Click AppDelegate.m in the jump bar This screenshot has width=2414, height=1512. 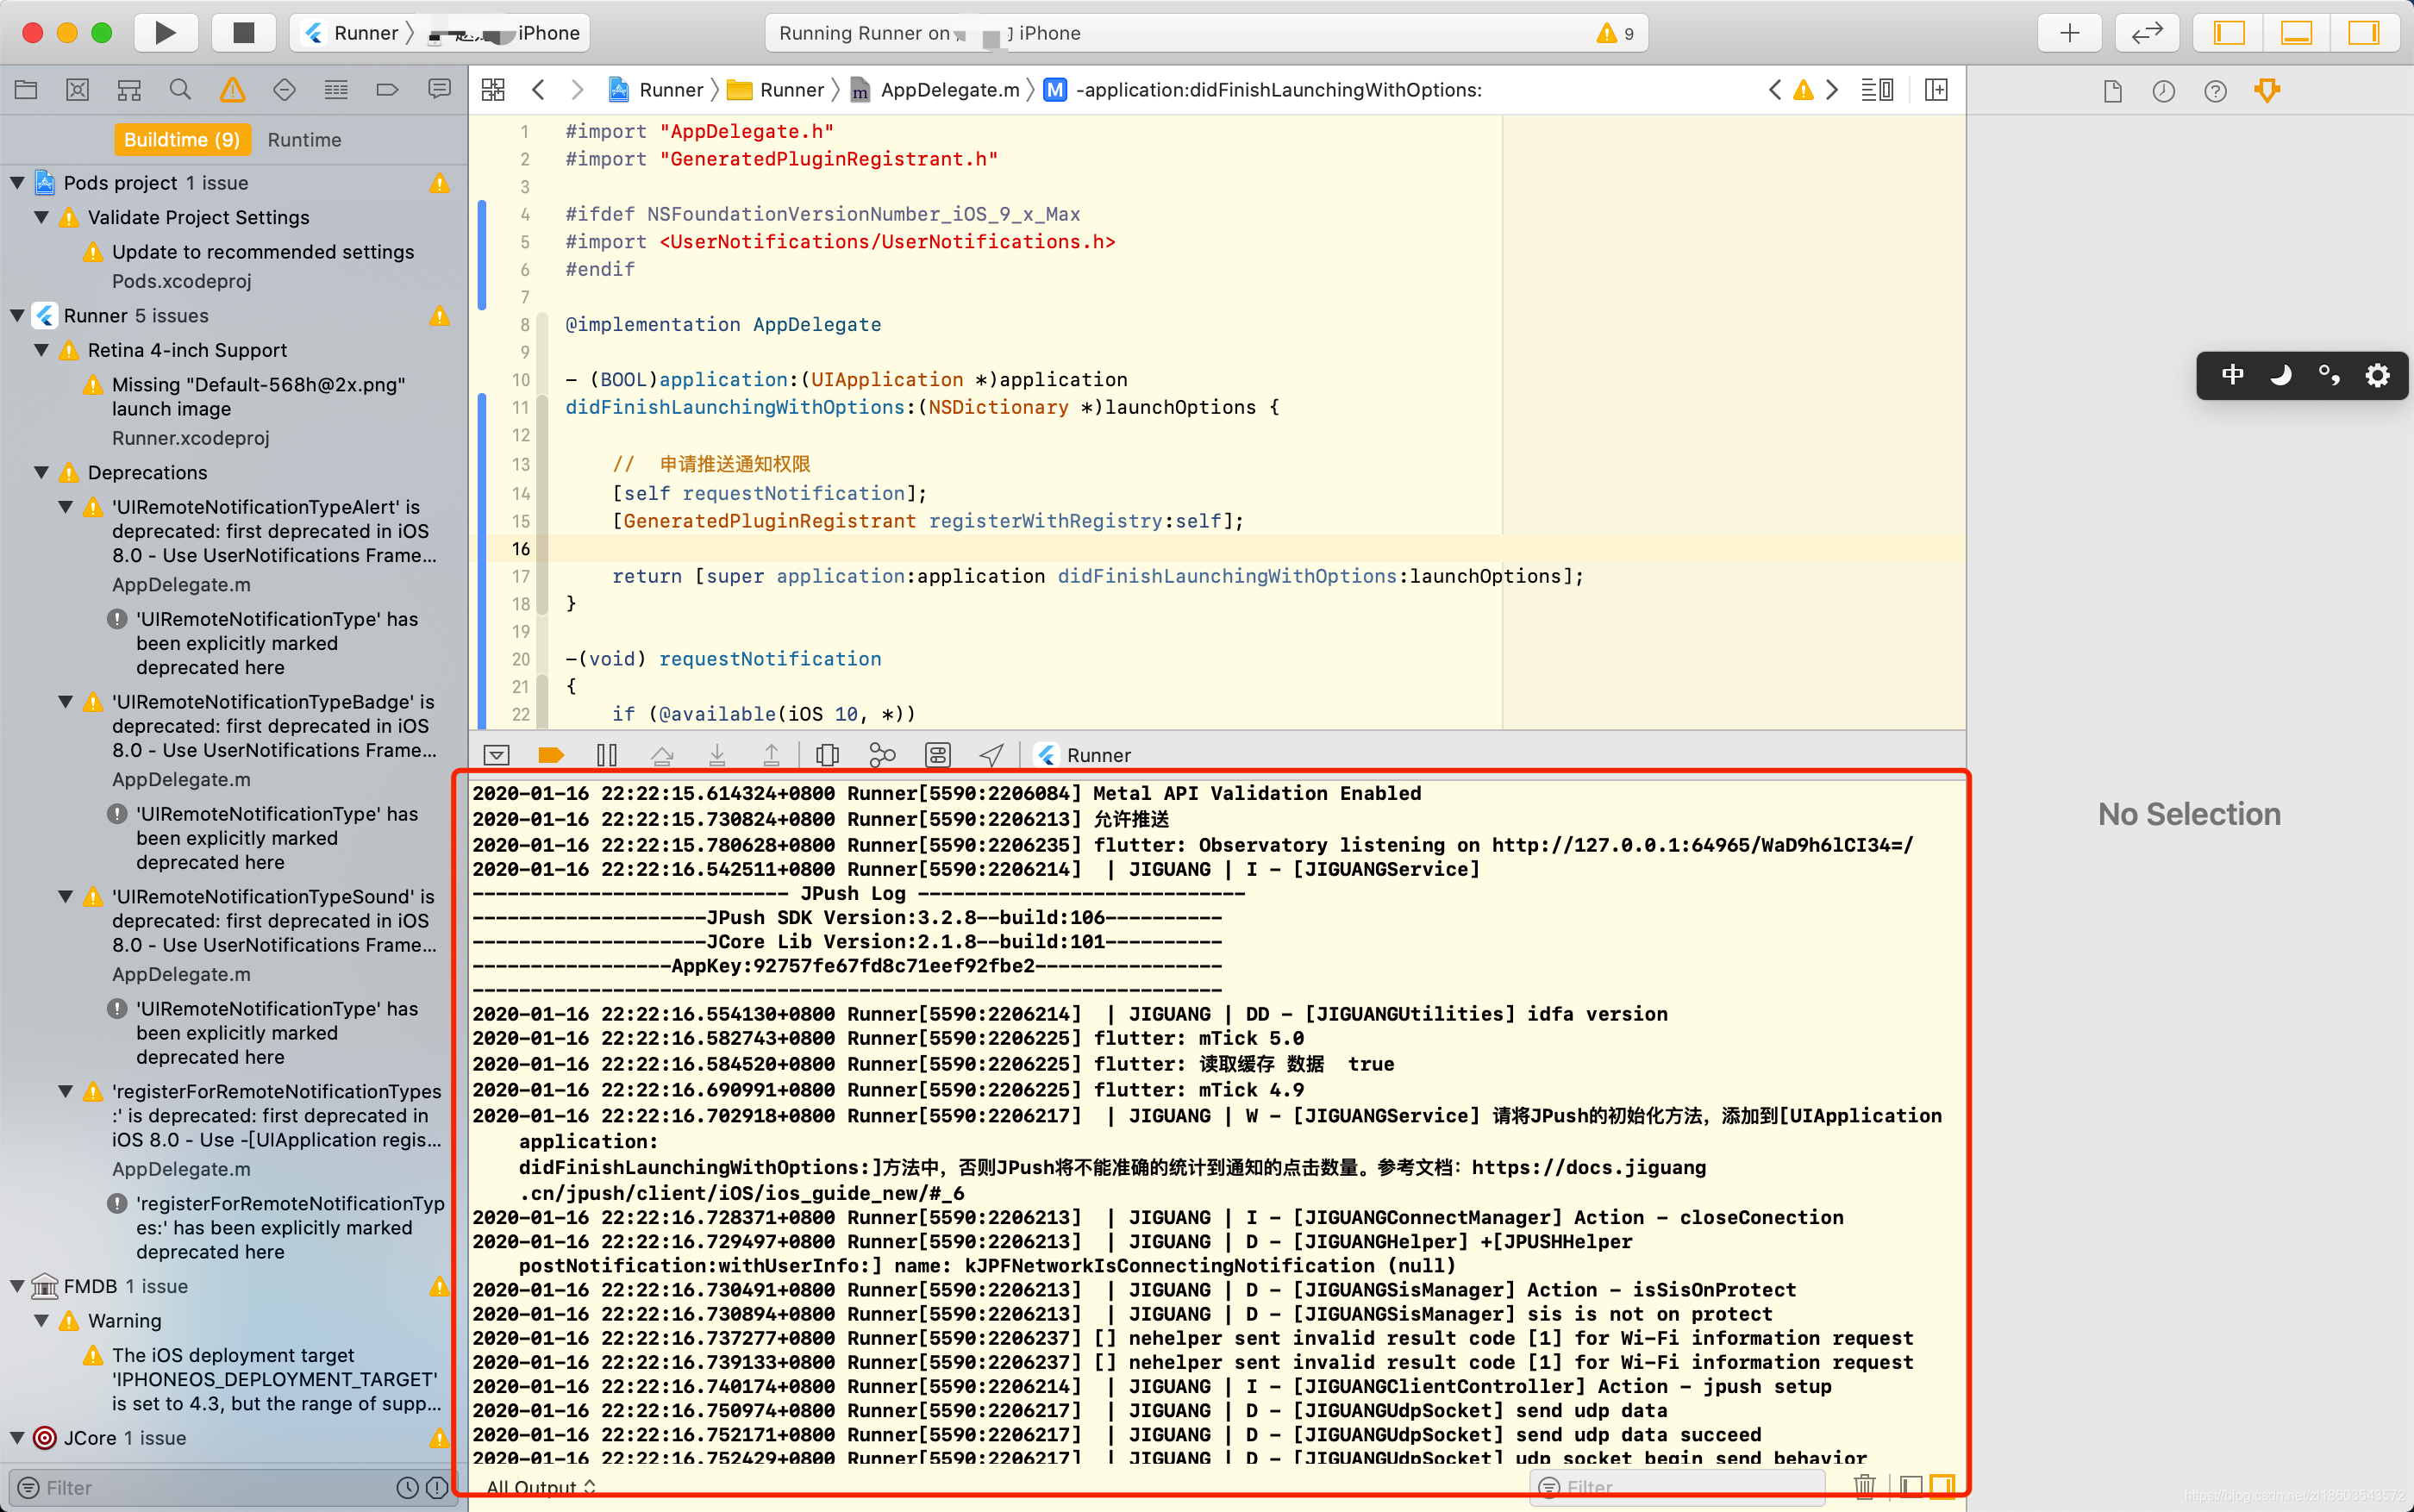coord(948,90)
